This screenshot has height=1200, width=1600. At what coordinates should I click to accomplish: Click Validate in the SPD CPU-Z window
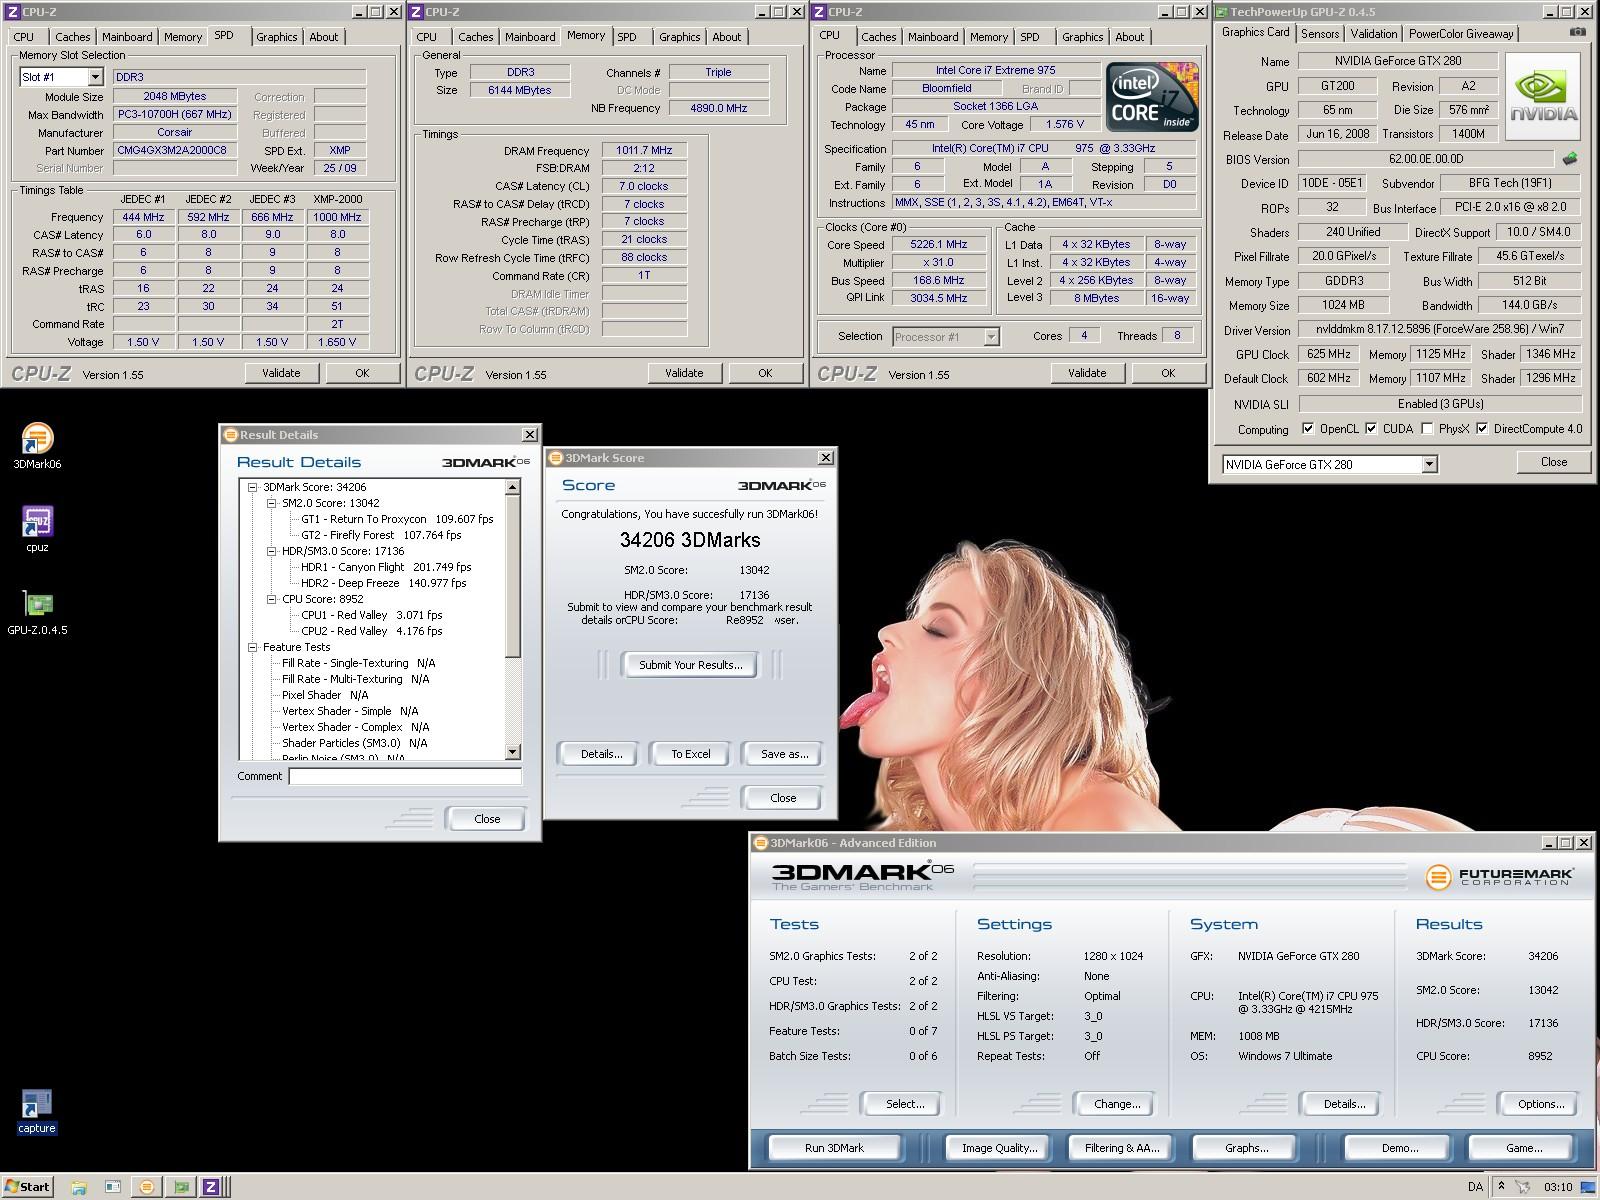click(x=281, y=373)
